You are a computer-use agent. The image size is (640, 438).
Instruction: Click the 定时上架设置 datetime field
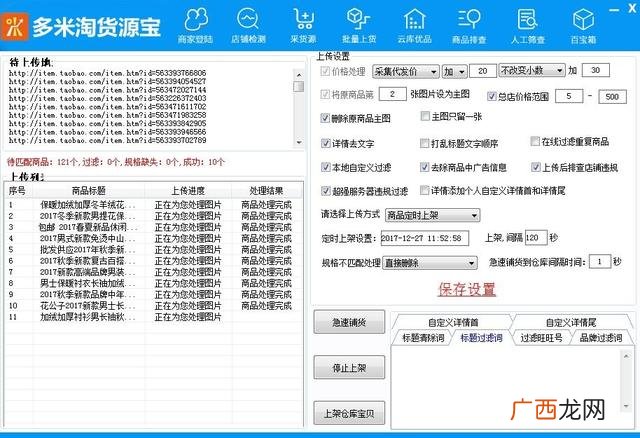pyautogui.click(x=424, y=238)
